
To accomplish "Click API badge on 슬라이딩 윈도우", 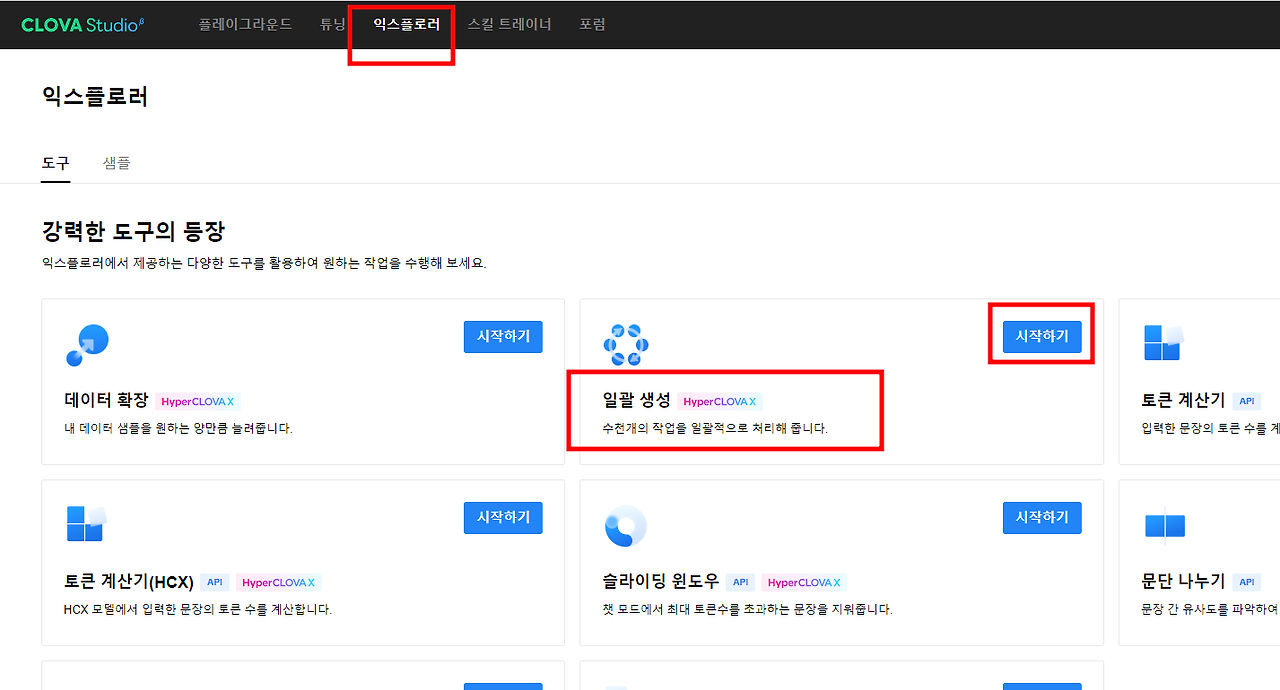I will tap(741, 582).
